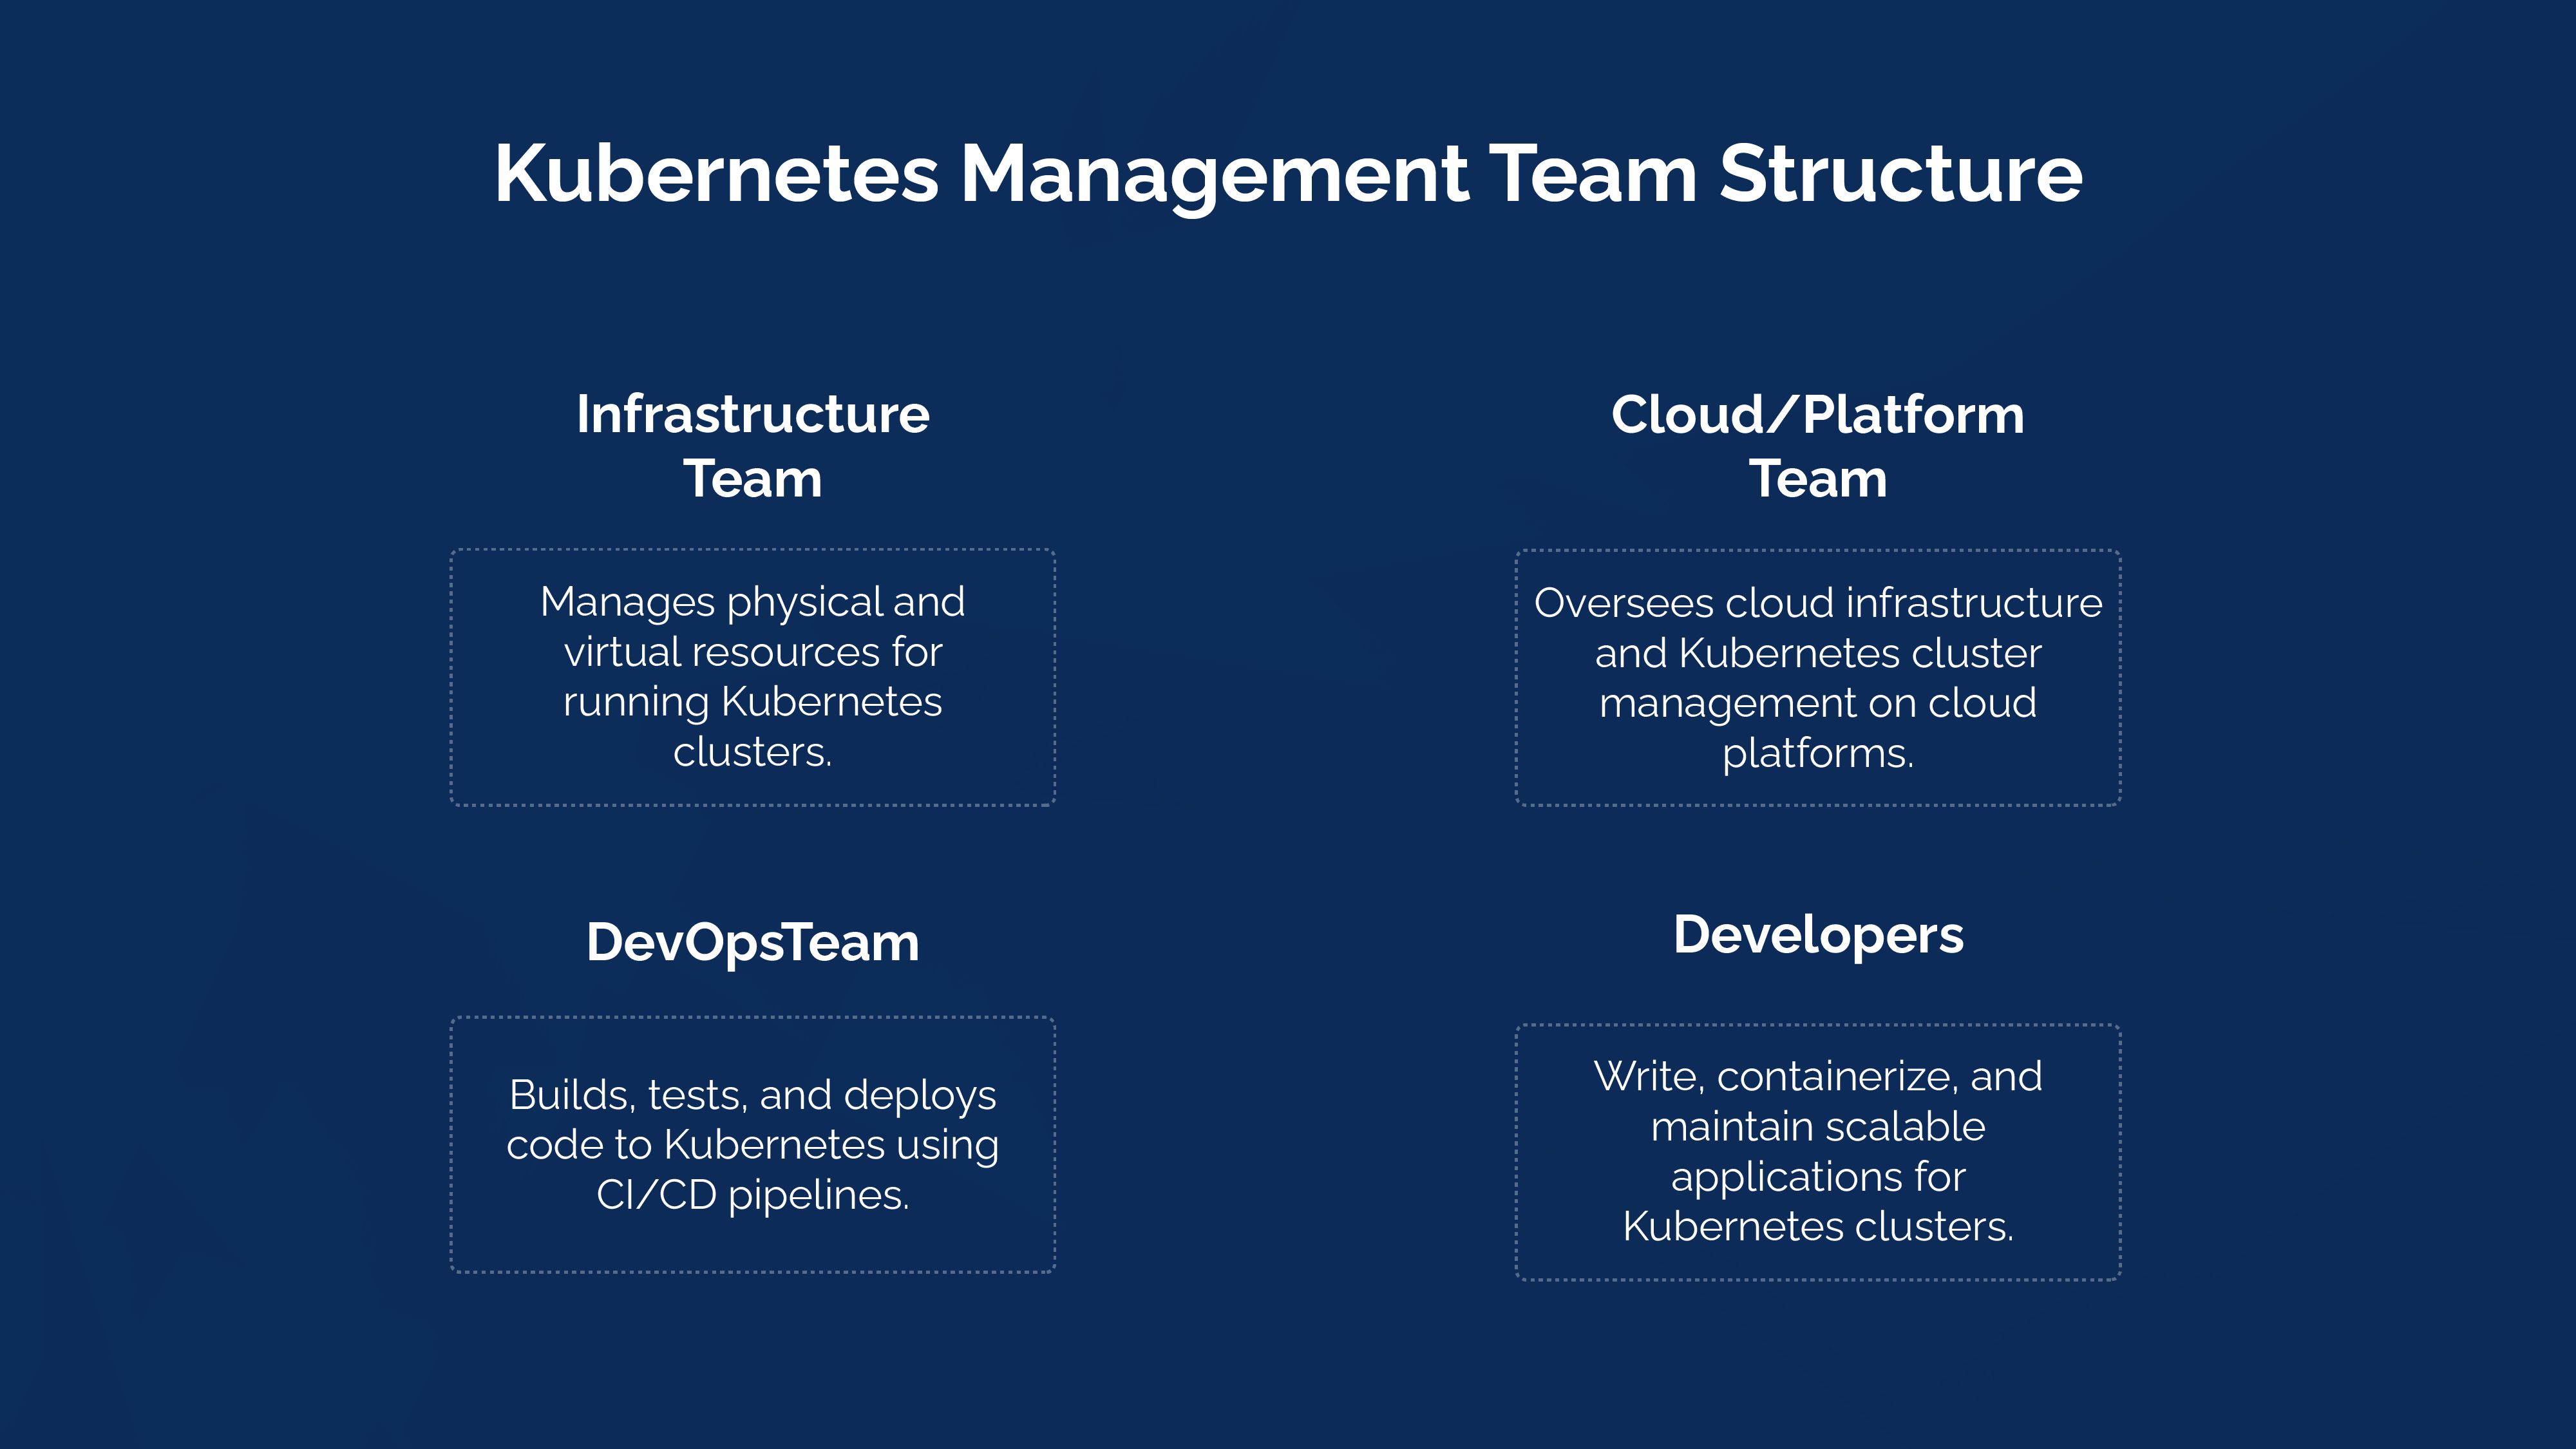This screenshot has width=2576, height=1449.
Task: Click the Infrastructure Team description box
Action: [752, 675]
